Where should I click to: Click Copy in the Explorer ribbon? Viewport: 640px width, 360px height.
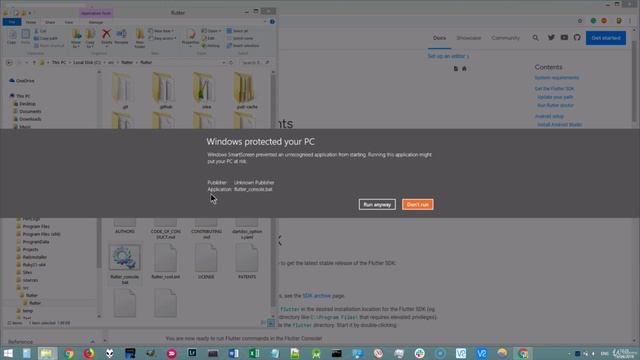point(11,37)
